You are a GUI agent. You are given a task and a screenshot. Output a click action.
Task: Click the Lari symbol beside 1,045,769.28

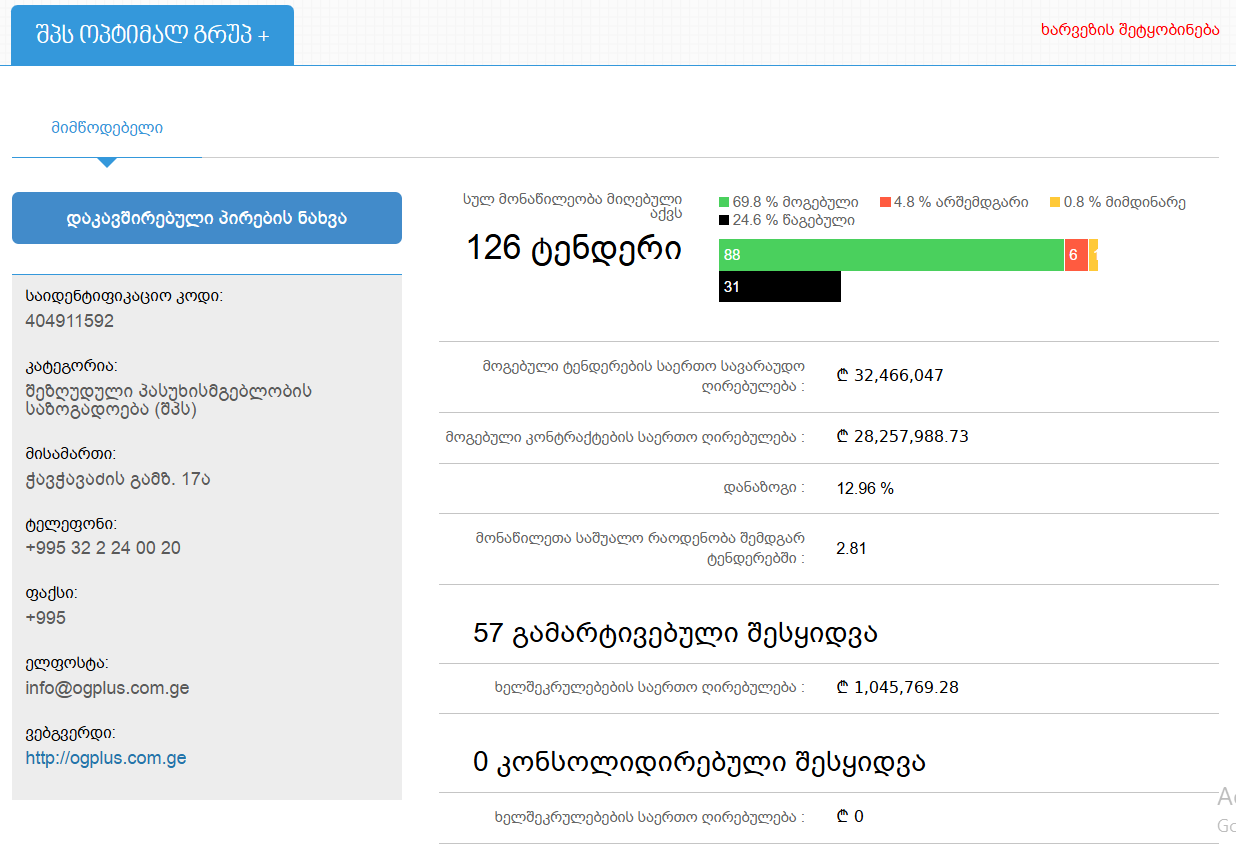(x=842, y=688)
